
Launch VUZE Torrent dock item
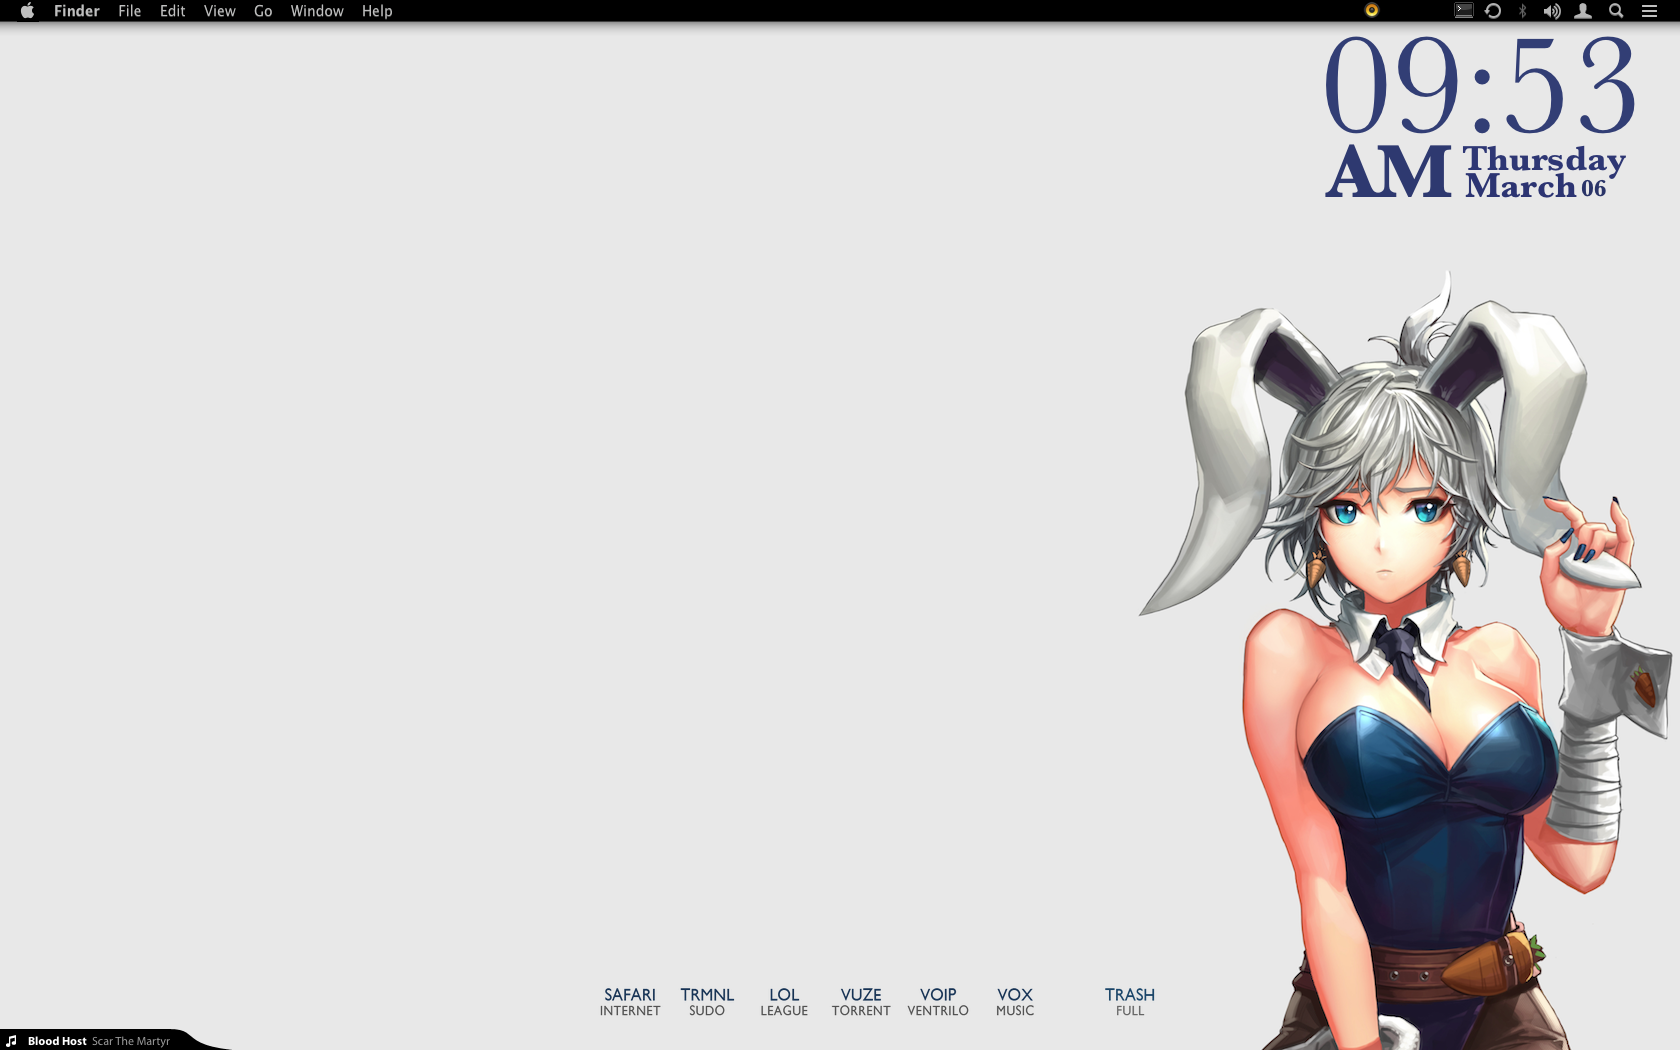[861, 1002]
